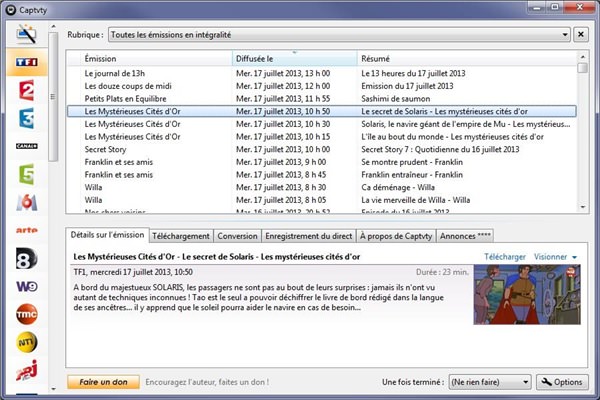600x400 pixels.
Task: Select the L'île au bout du monde row
Action: tap(321, 137)
